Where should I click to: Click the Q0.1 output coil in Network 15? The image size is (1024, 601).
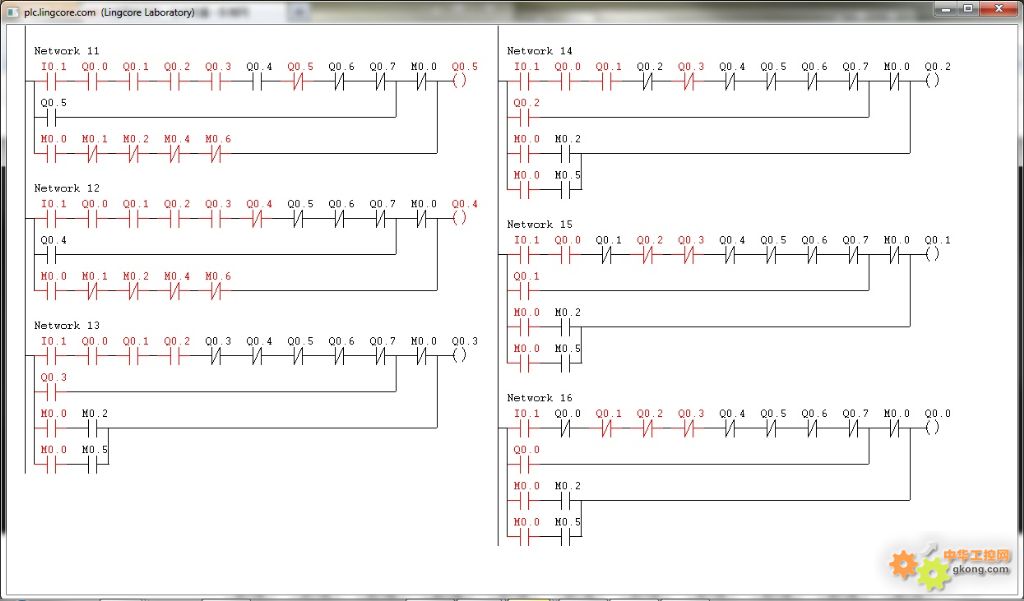point(933,254)
